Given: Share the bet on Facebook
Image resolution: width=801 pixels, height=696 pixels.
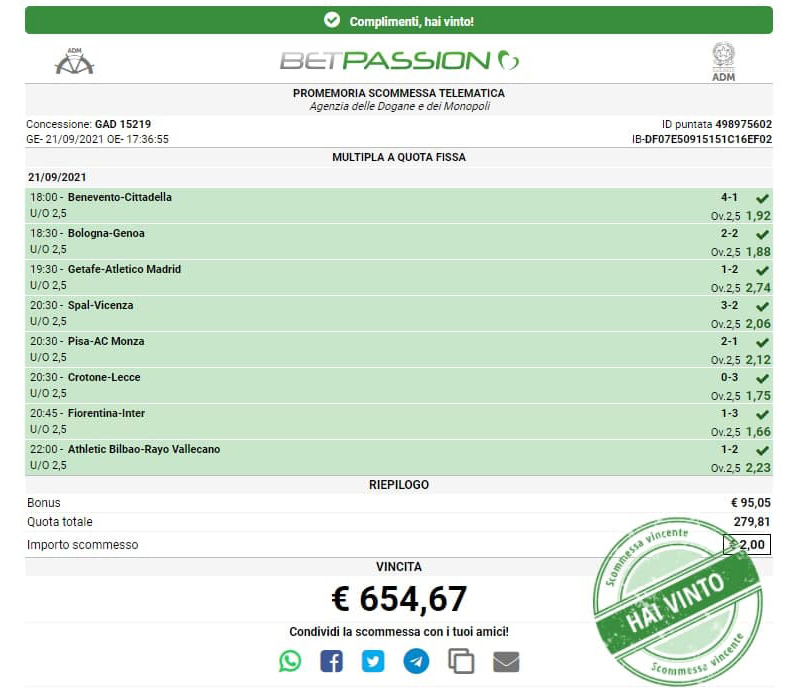Looking at the screenshot, I should click(332, 661).
